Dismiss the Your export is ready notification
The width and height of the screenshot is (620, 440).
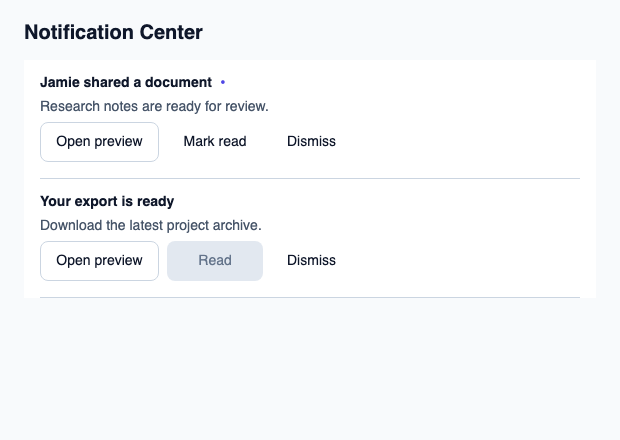(x=311, y=261)
